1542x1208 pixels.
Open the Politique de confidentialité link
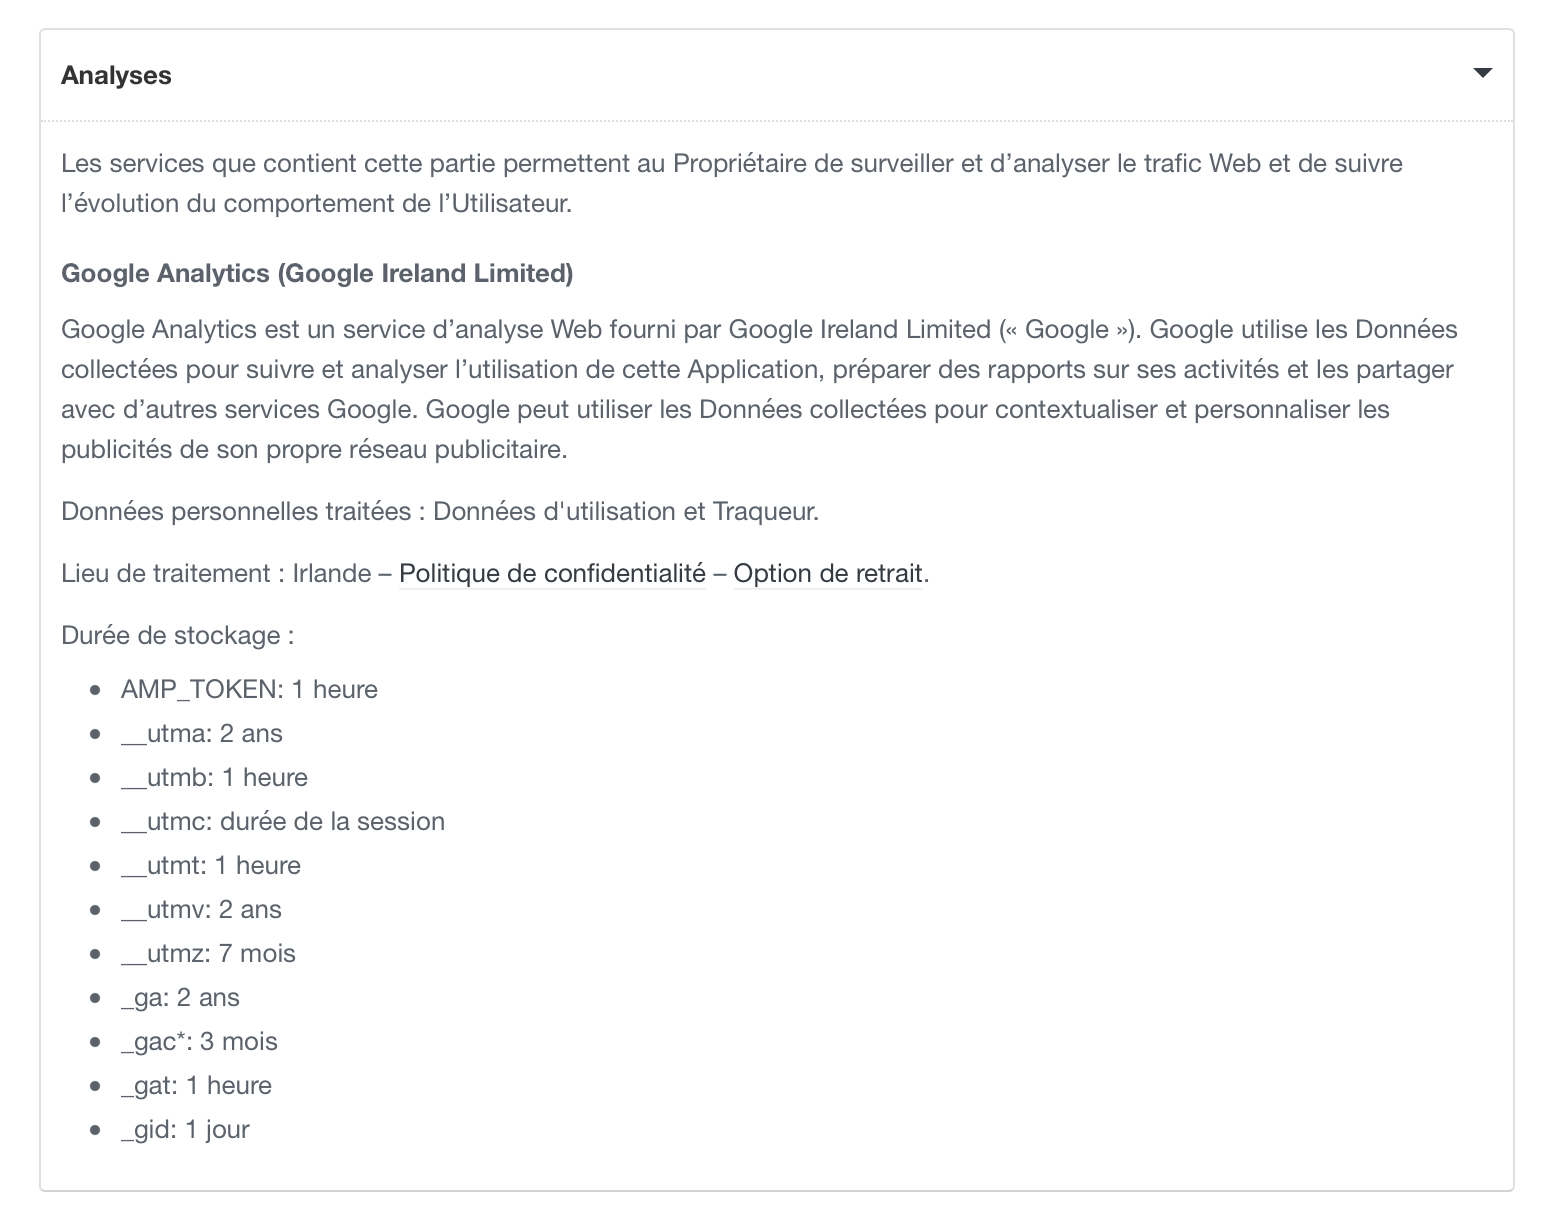[552, 574]
